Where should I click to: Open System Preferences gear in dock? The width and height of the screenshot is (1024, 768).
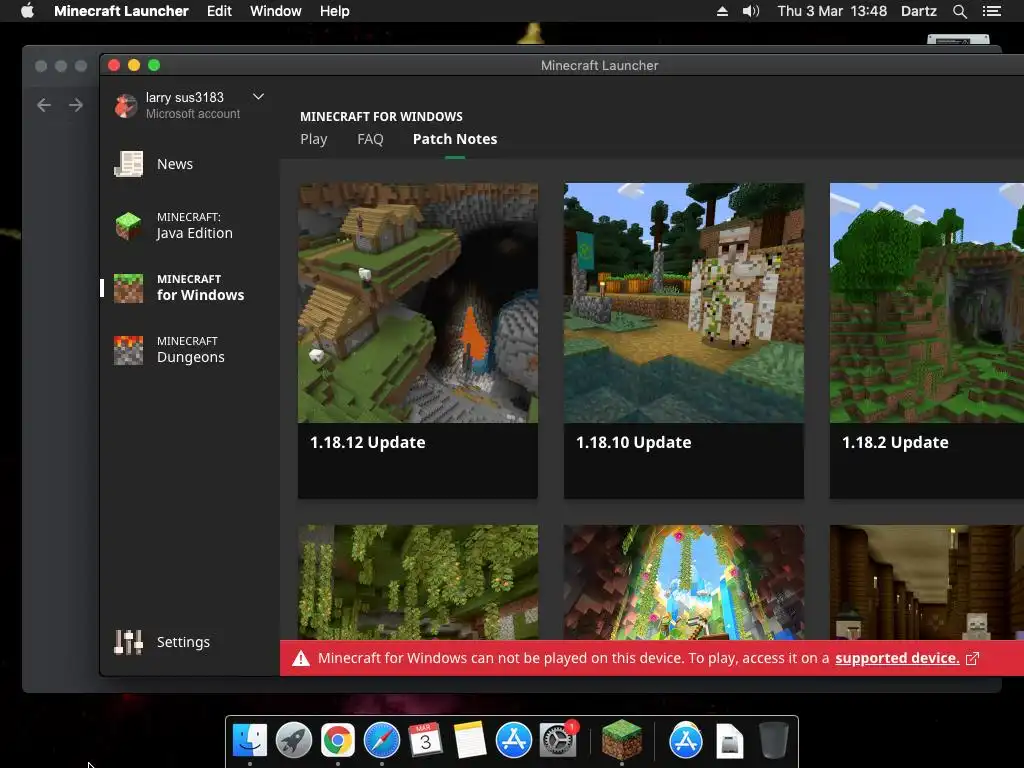[558, 741]
